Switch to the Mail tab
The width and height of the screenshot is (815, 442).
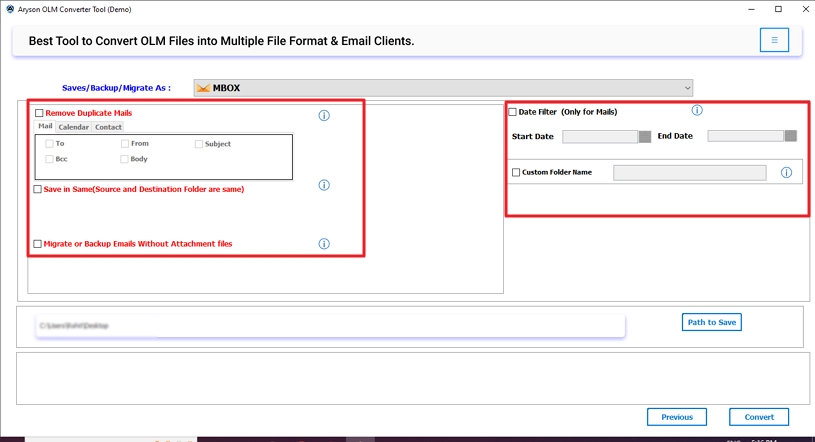[45, 126]
